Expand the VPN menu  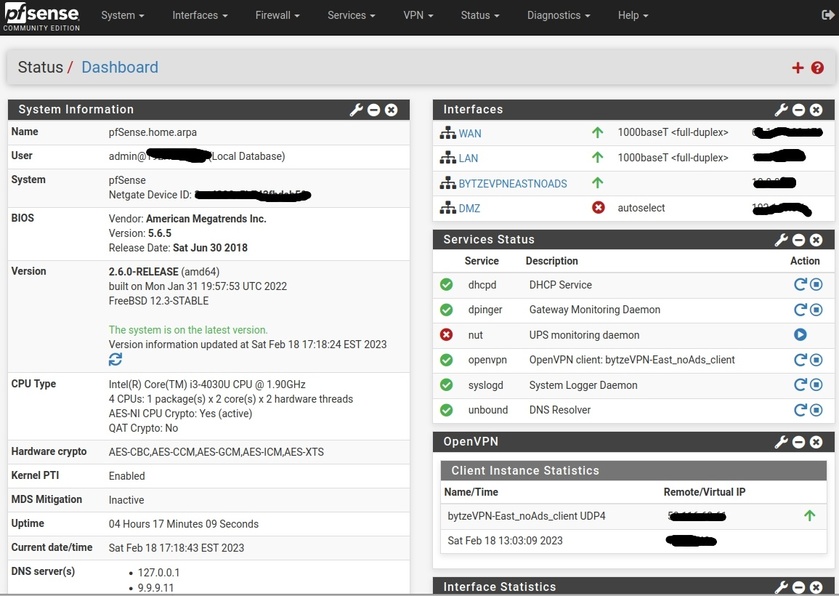tap(418, 16)
